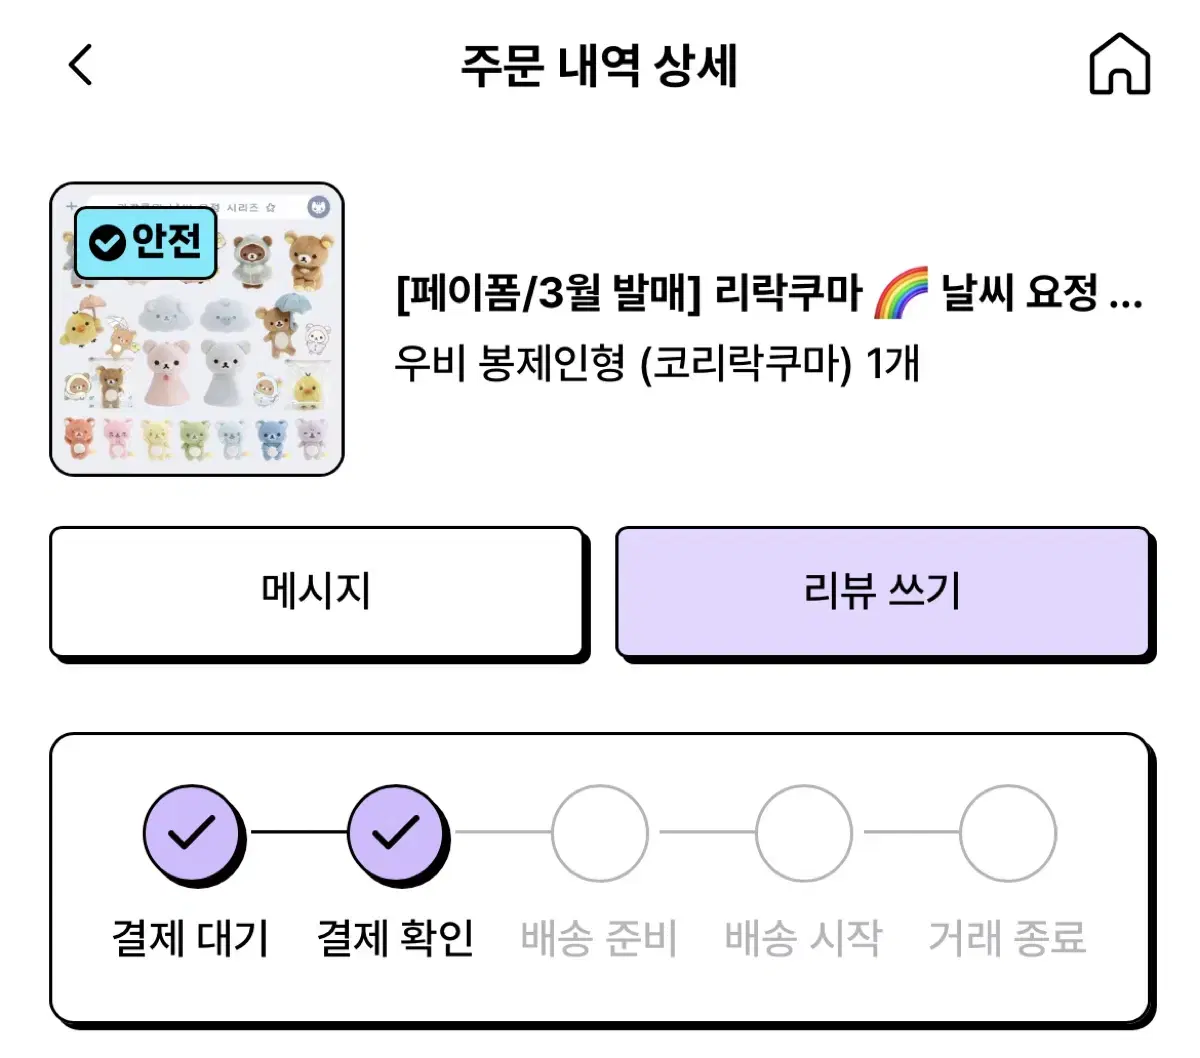This screenshot has width=1200, height=1058.
Task: Select the checked 결제 대기 step circle
Action: click(192, 833)
